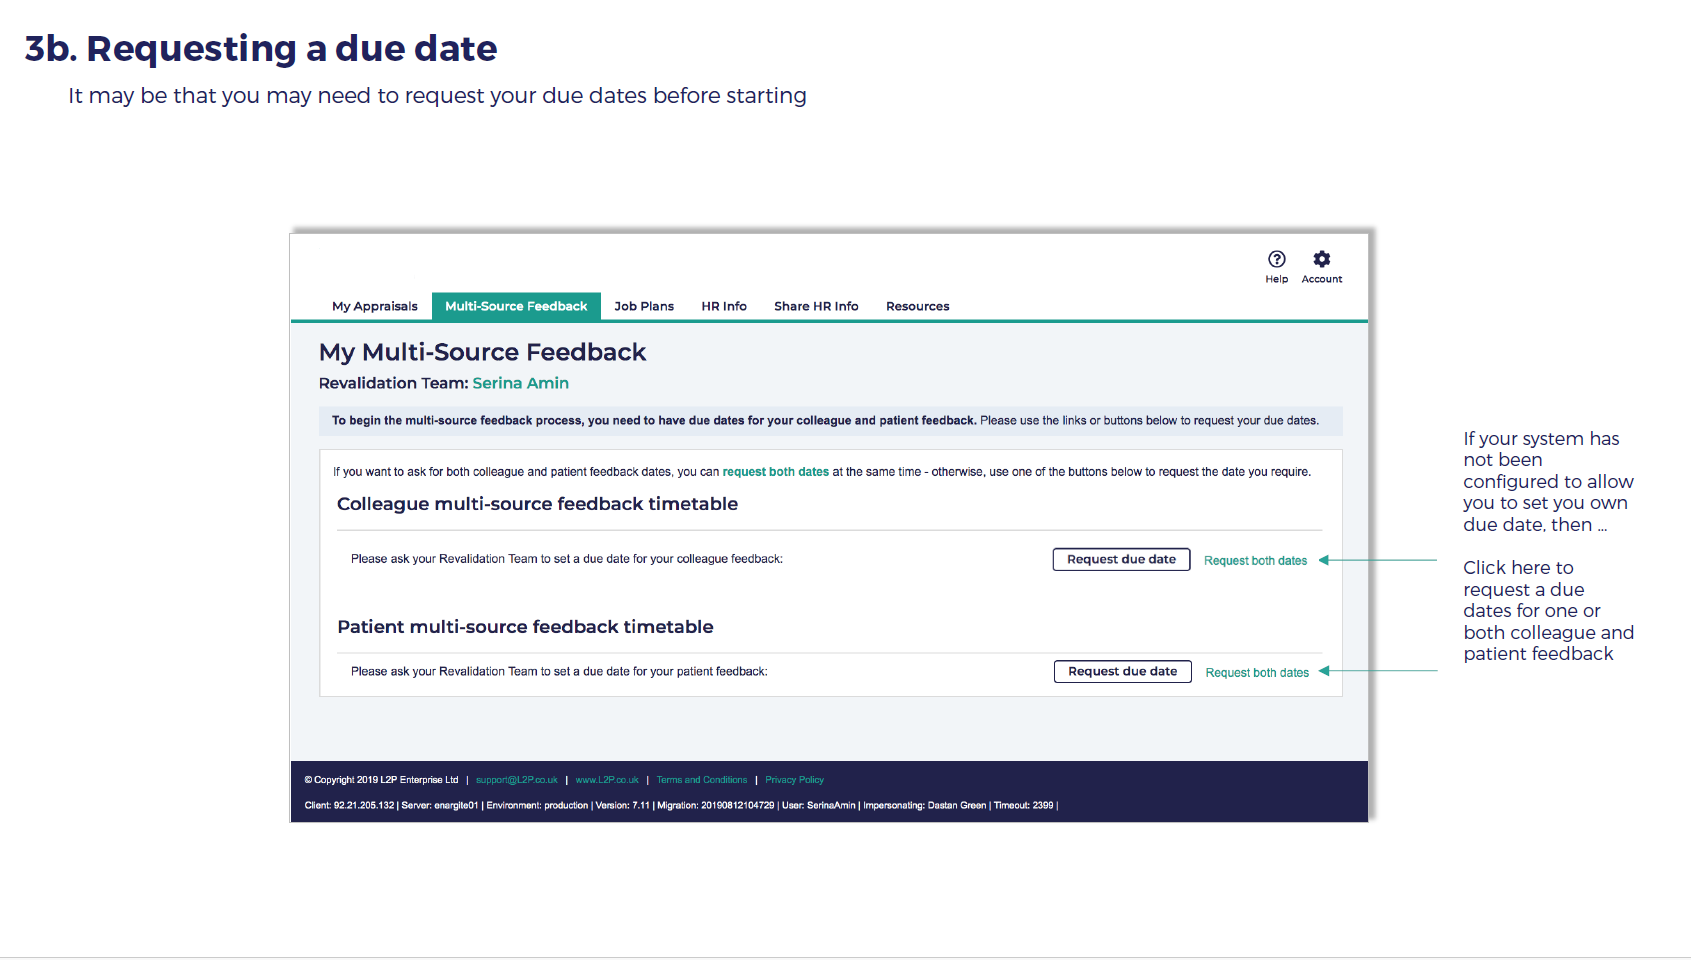Click the Patient multi-source feedback timetable heading

(525, 627)
